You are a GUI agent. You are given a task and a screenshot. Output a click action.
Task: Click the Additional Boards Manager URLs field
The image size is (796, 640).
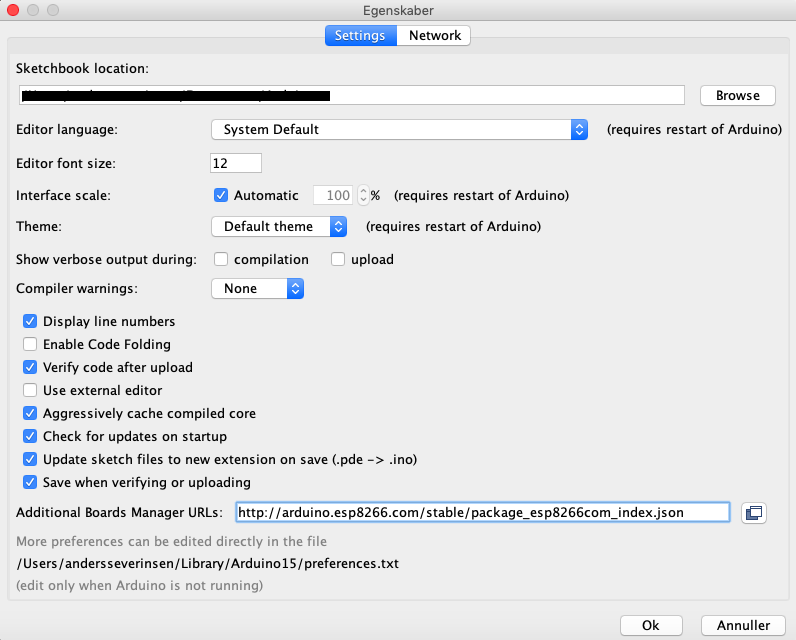click(x=483, y=513)
